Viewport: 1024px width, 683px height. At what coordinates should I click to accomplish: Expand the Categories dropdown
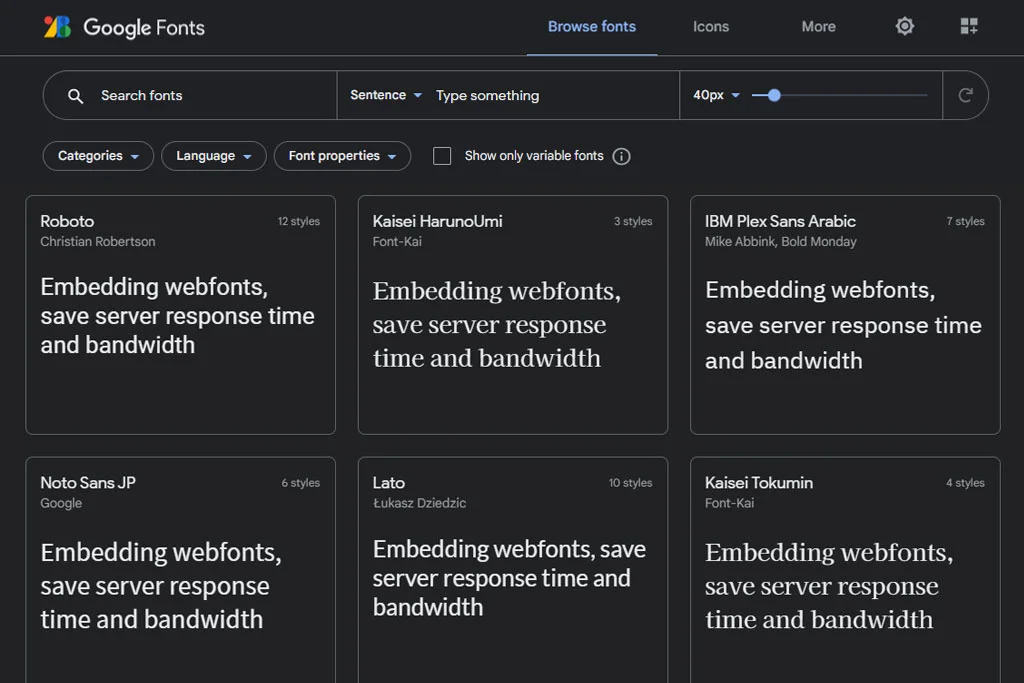click(98, 156)
